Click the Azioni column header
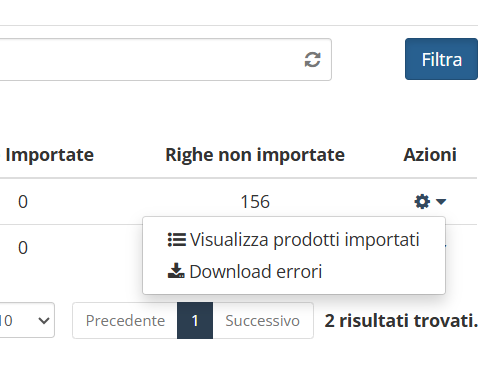The height and width of the screenshot is (386, 486). pos(430,155)
